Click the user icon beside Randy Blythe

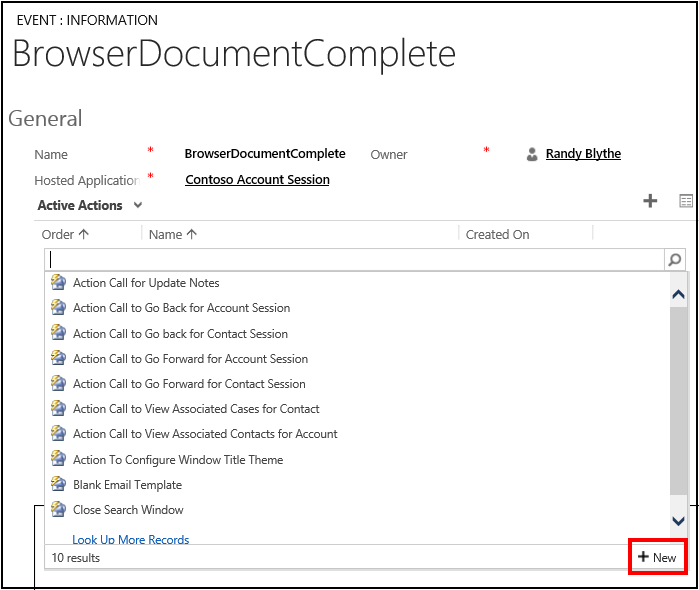pyautogui.click(x=532, y=154)
